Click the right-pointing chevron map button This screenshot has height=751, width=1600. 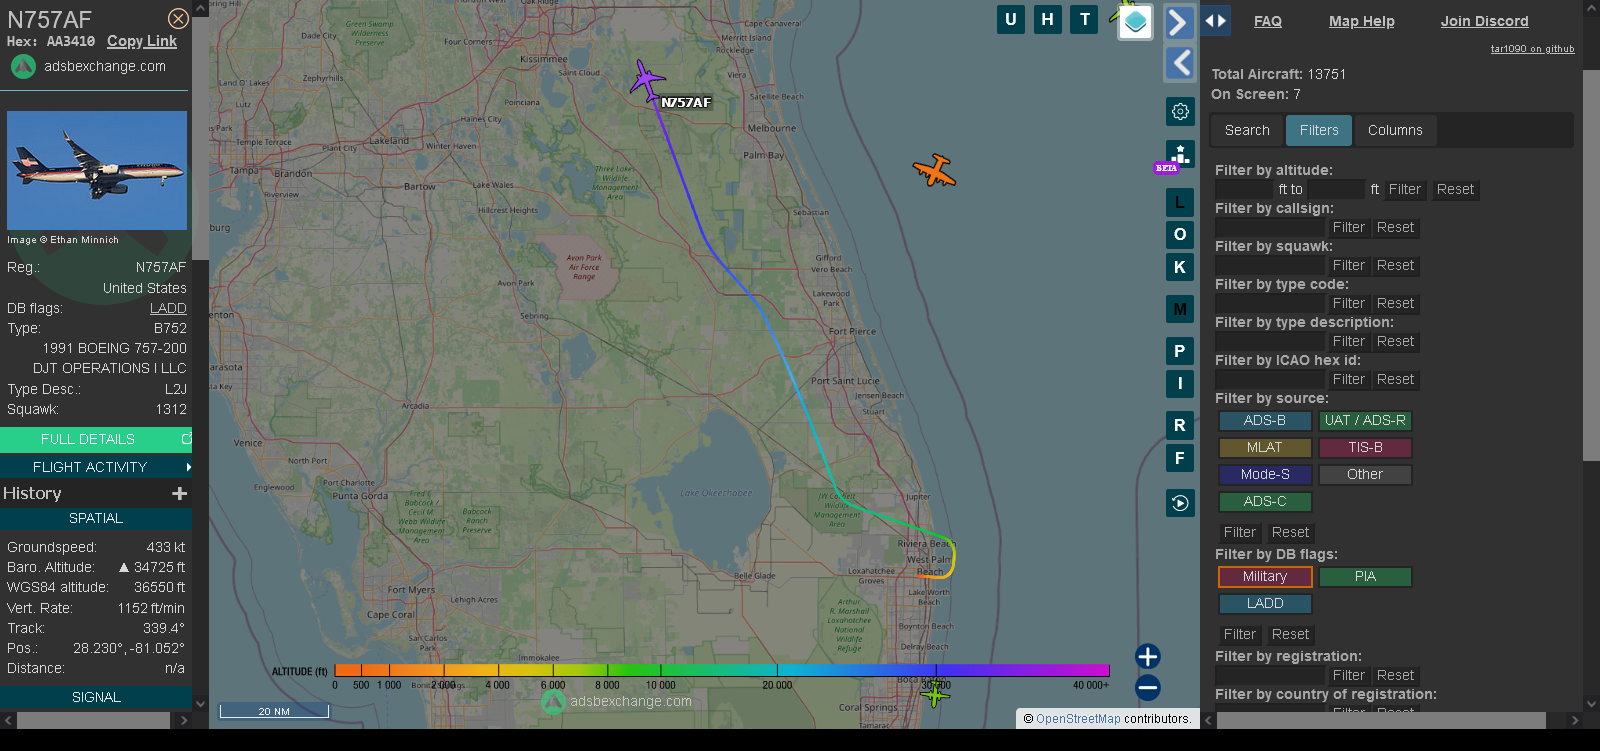pos(1180,22)
